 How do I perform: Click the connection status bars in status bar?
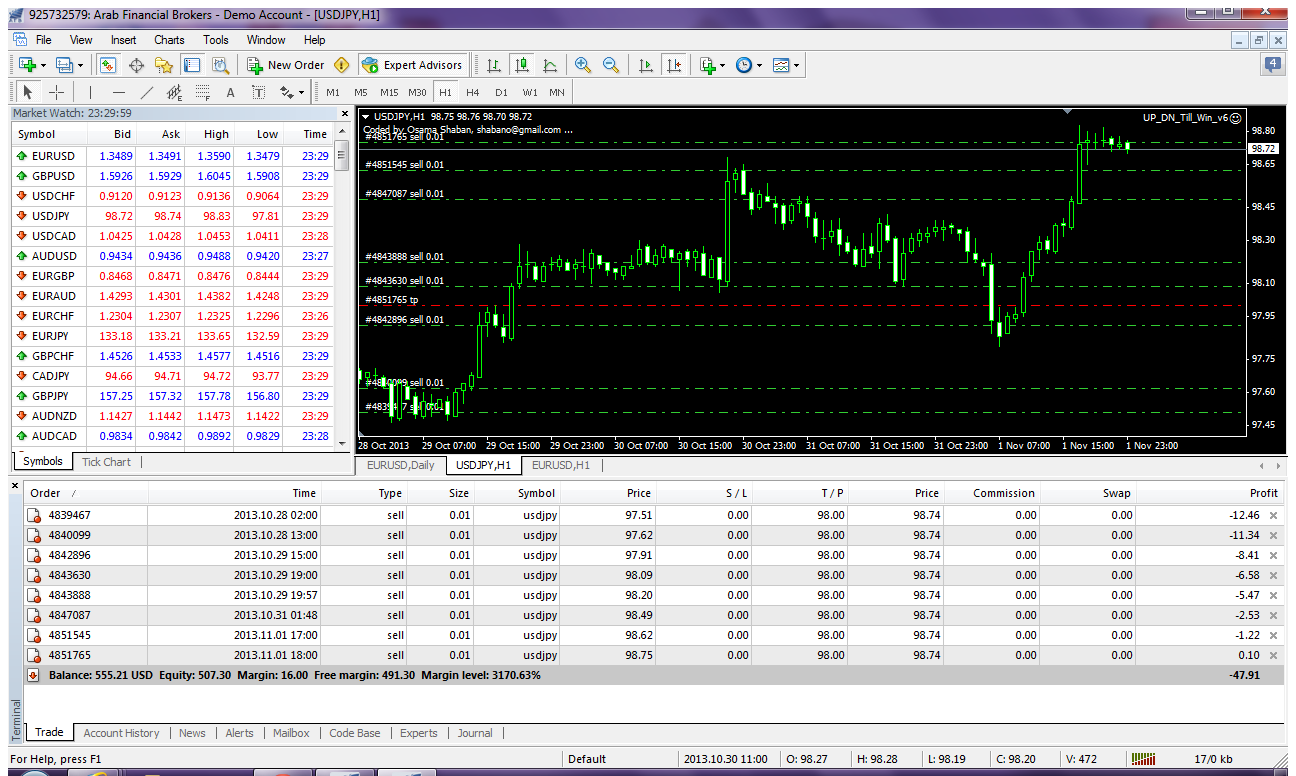pyautogui.click(x=1144, y=759)
